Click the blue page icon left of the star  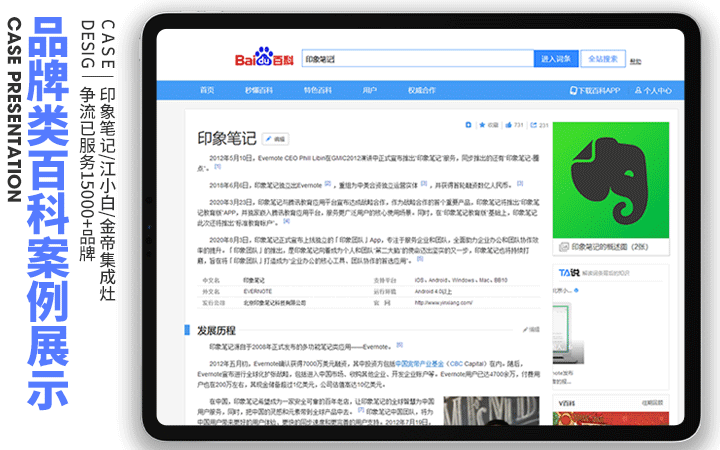(x=468, y=125)
